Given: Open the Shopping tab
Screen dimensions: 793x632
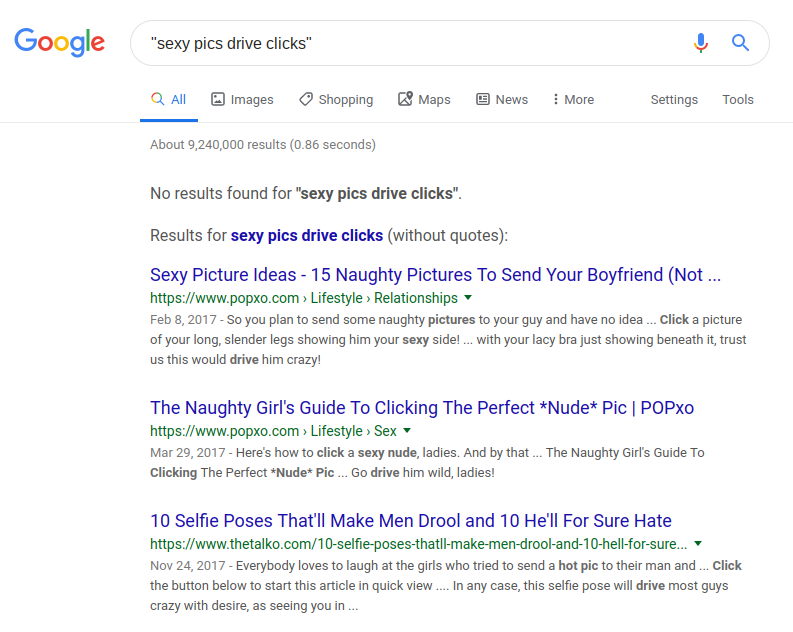Looking at the screenshot, I should [336, 100].
